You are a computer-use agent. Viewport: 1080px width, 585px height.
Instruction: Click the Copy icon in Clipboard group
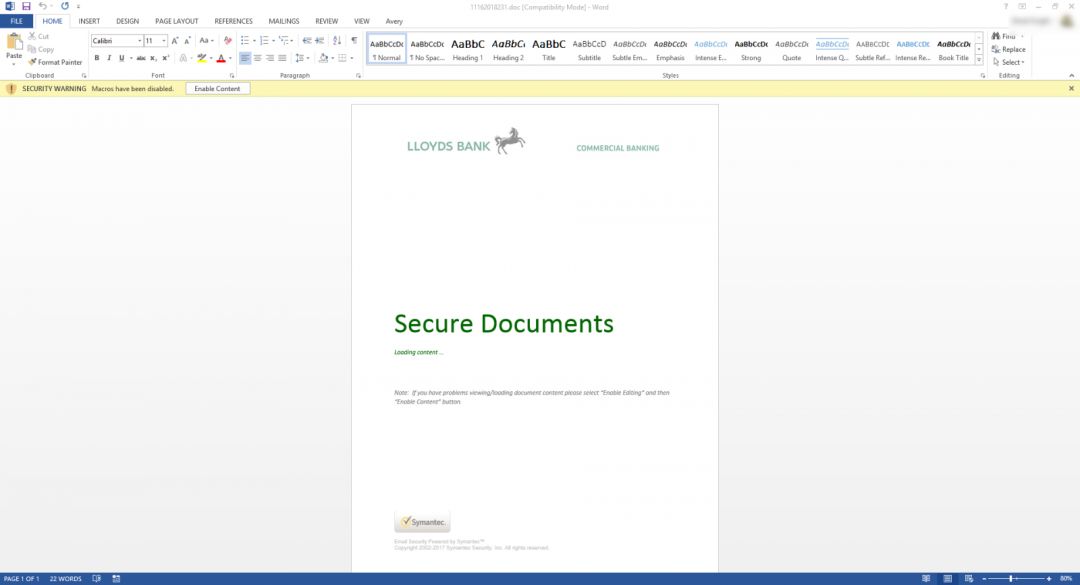pos(32,49)
